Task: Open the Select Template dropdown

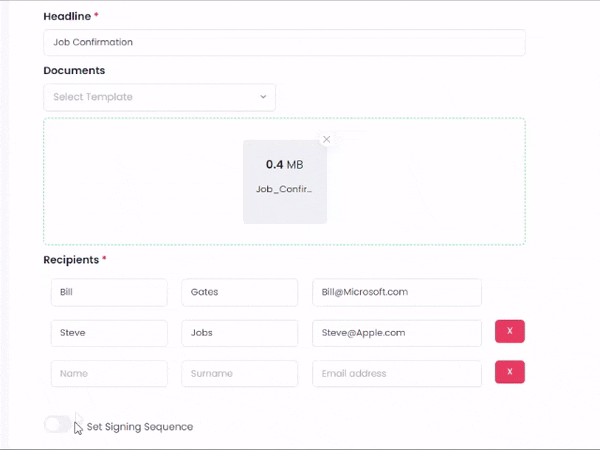Action: (159, 97)
